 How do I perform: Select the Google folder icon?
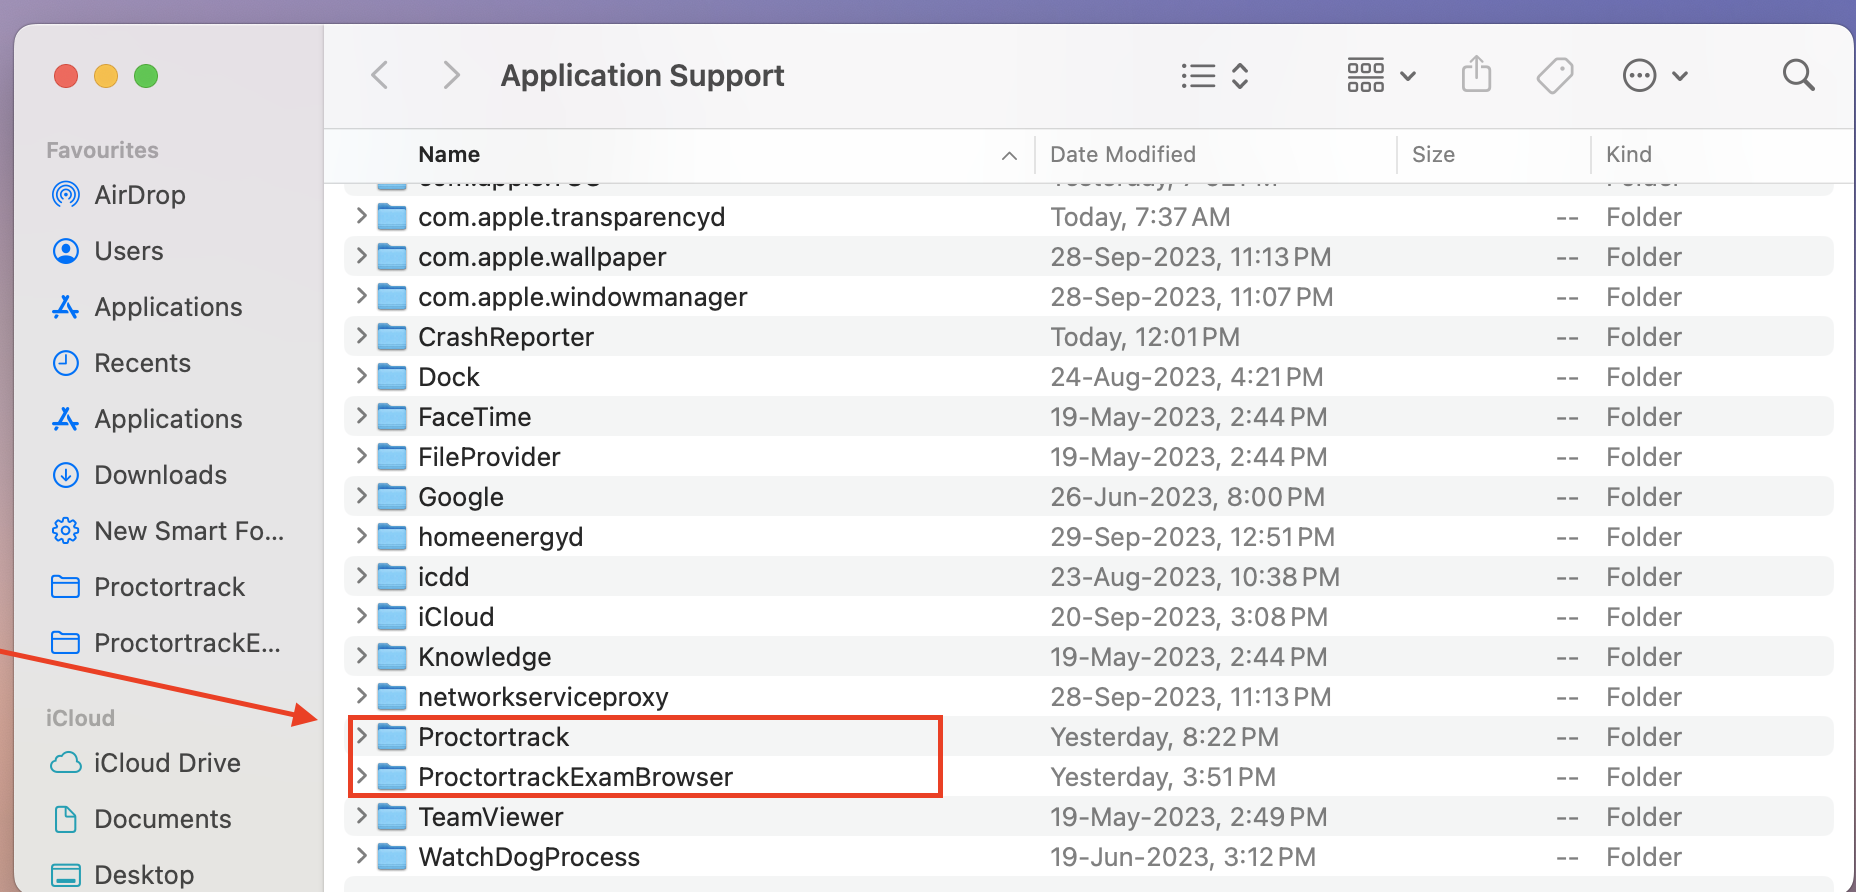[392, 497]
